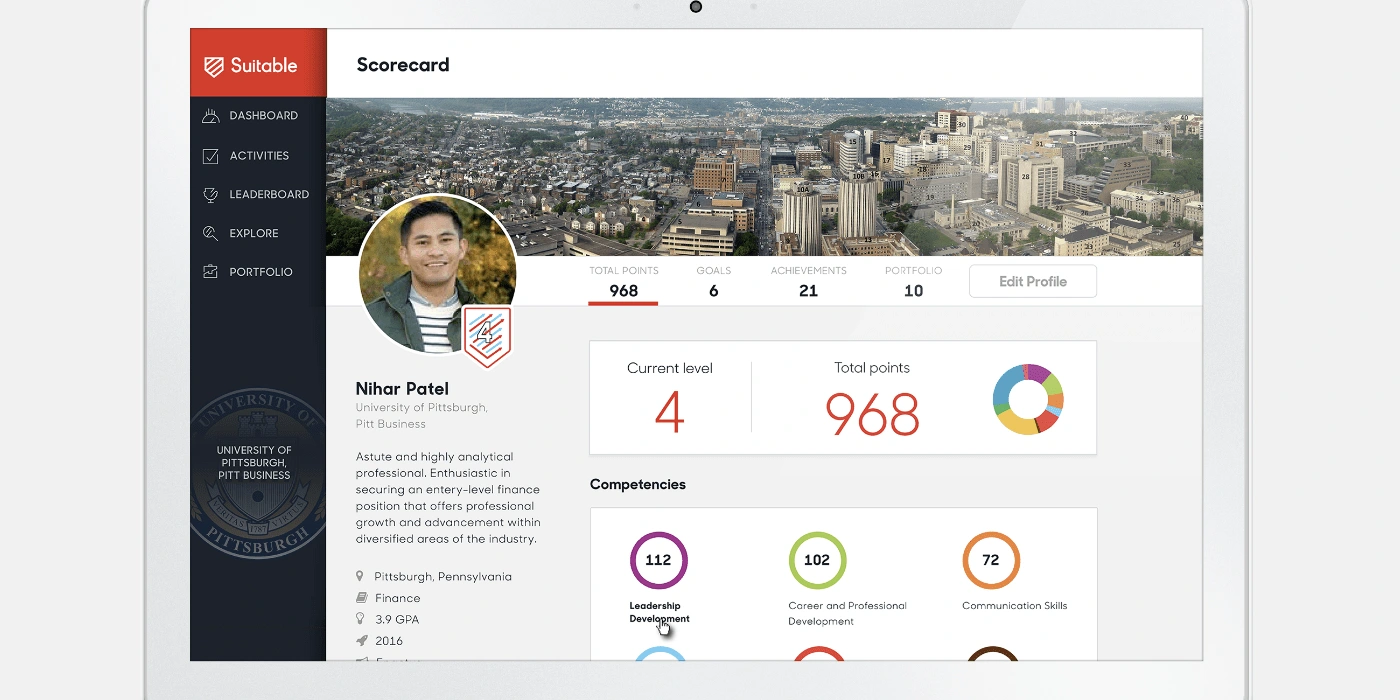Click the location pin icon by Pittsburgh
The height and width of the screenshot is (700, 1400).
pos(360,577)
